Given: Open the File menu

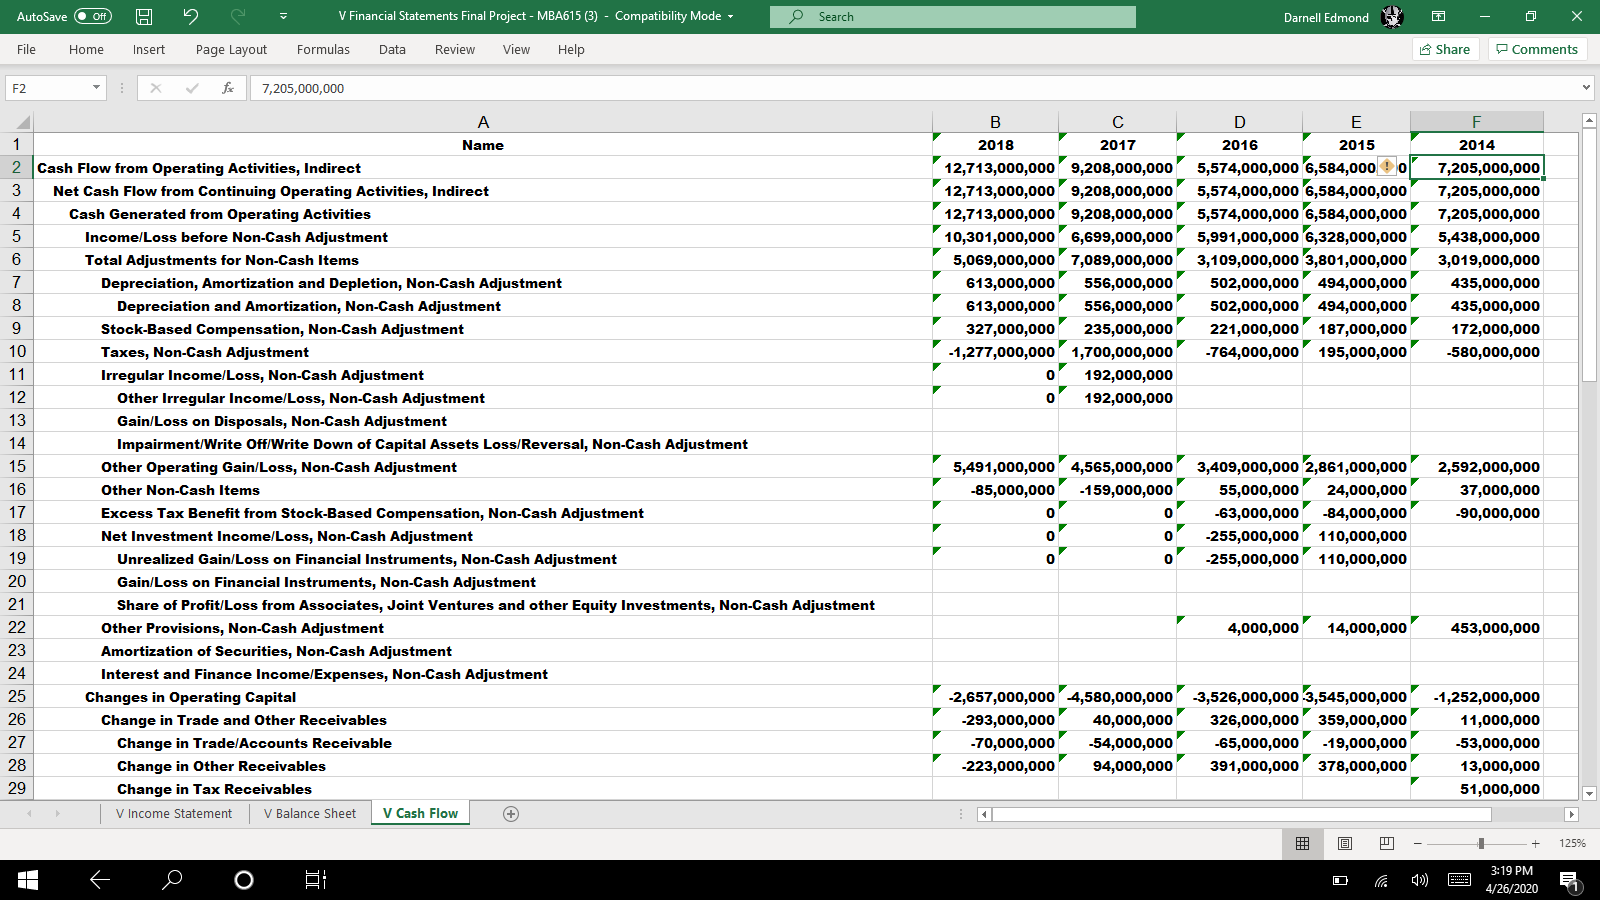Looking at the screenshot, I should (x=26, y=49).
